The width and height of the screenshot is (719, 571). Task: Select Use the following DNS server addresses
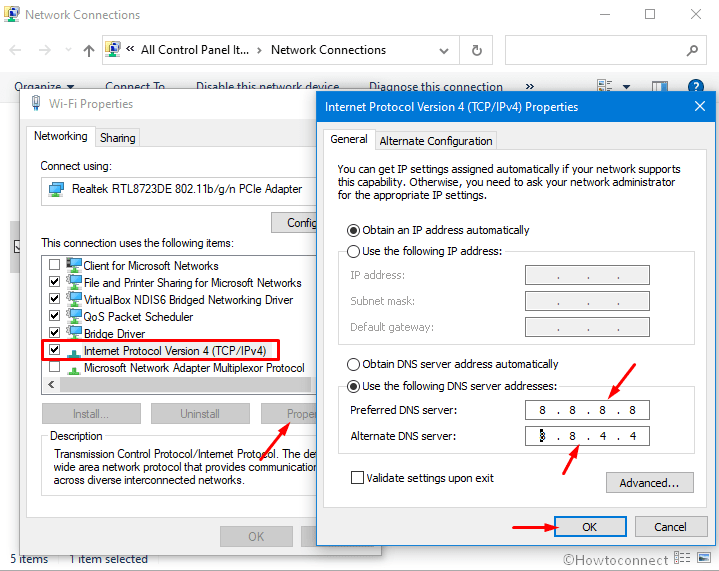click(452, 386)
